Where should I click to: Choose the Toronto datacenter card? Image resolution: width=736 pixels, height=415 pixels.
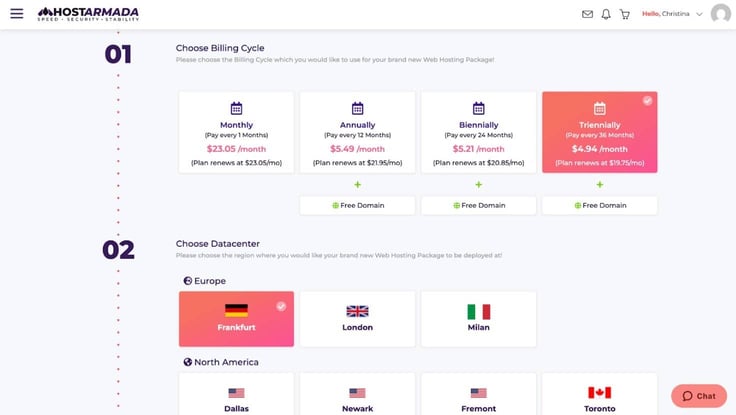[x=600, y=394]
